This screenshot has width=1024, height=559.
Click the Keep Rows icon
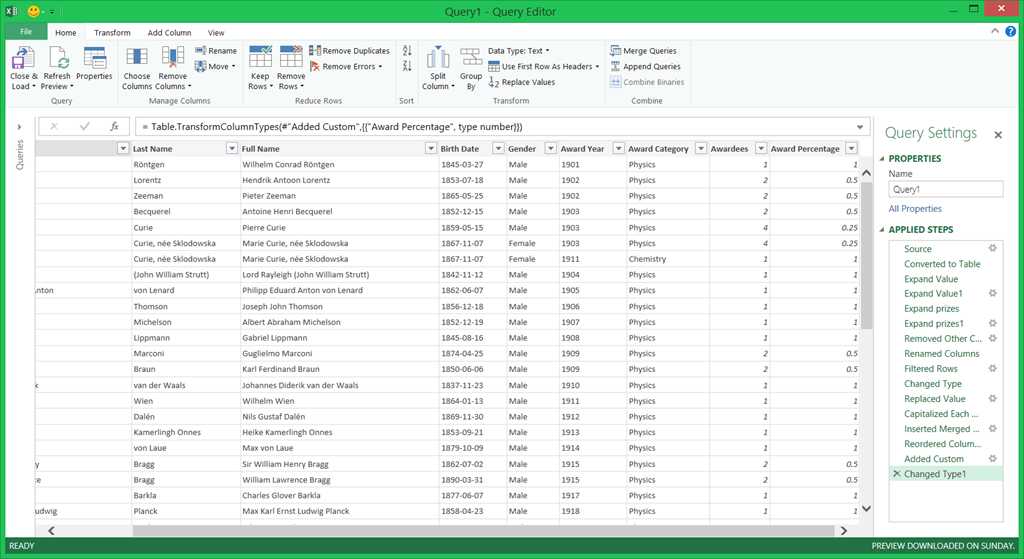[x=260, y=58]
